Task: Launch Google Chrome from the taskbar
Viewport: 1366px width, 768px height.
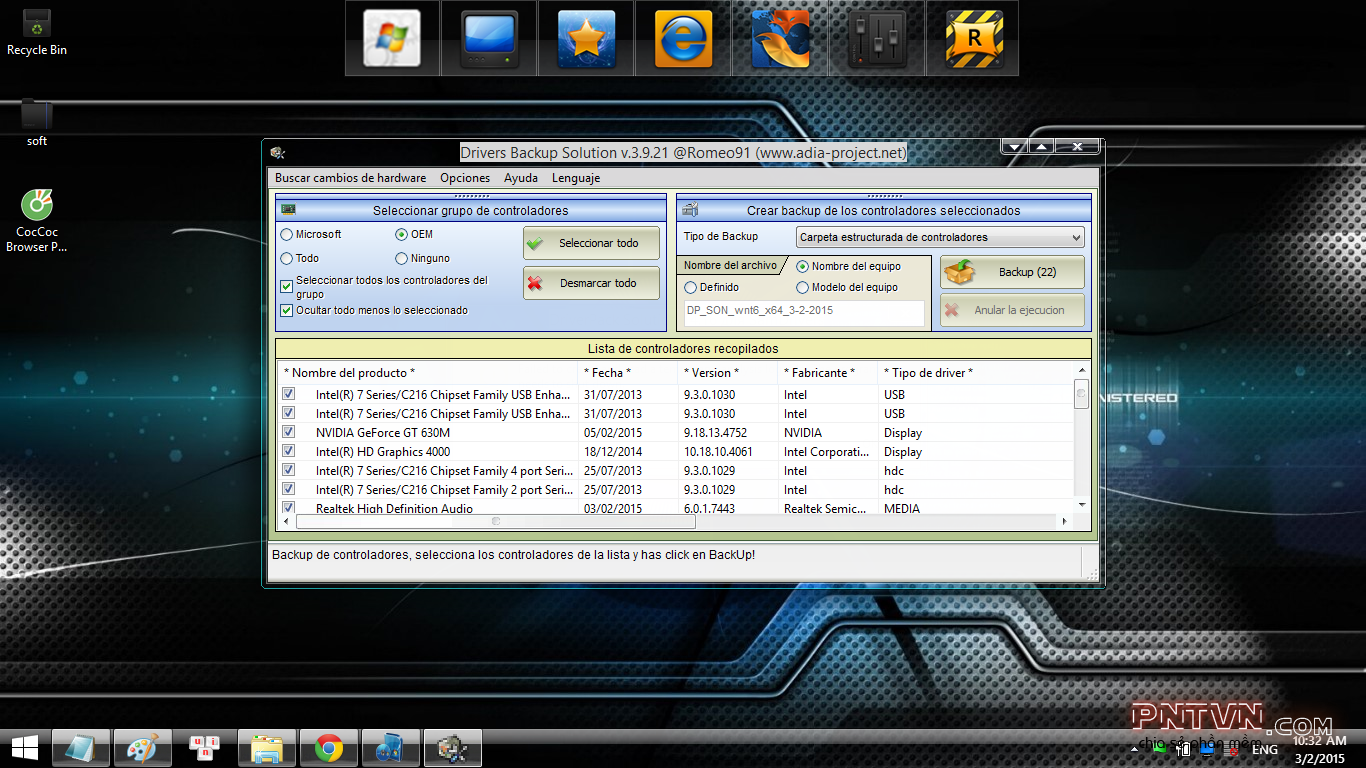Action: (x=329, y=748)
